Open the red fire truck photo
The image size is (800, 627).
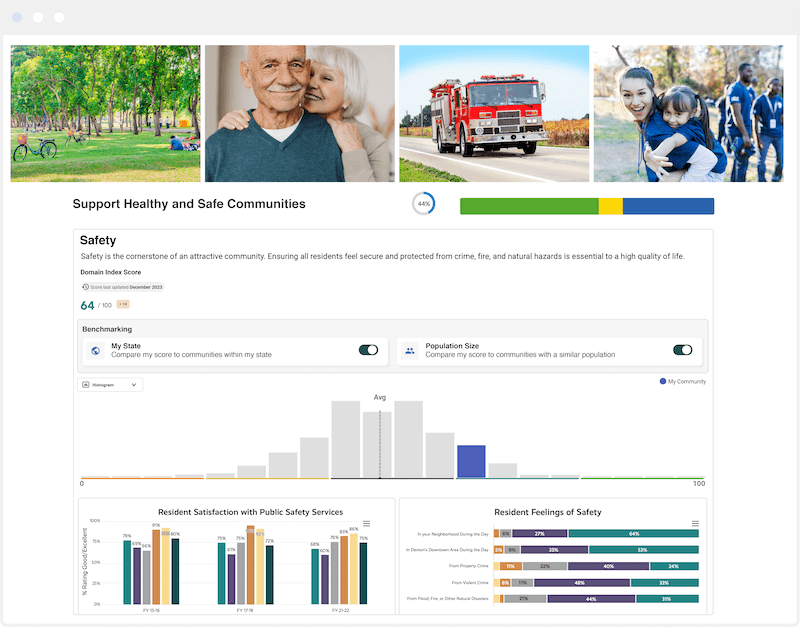tap(494, 113)
